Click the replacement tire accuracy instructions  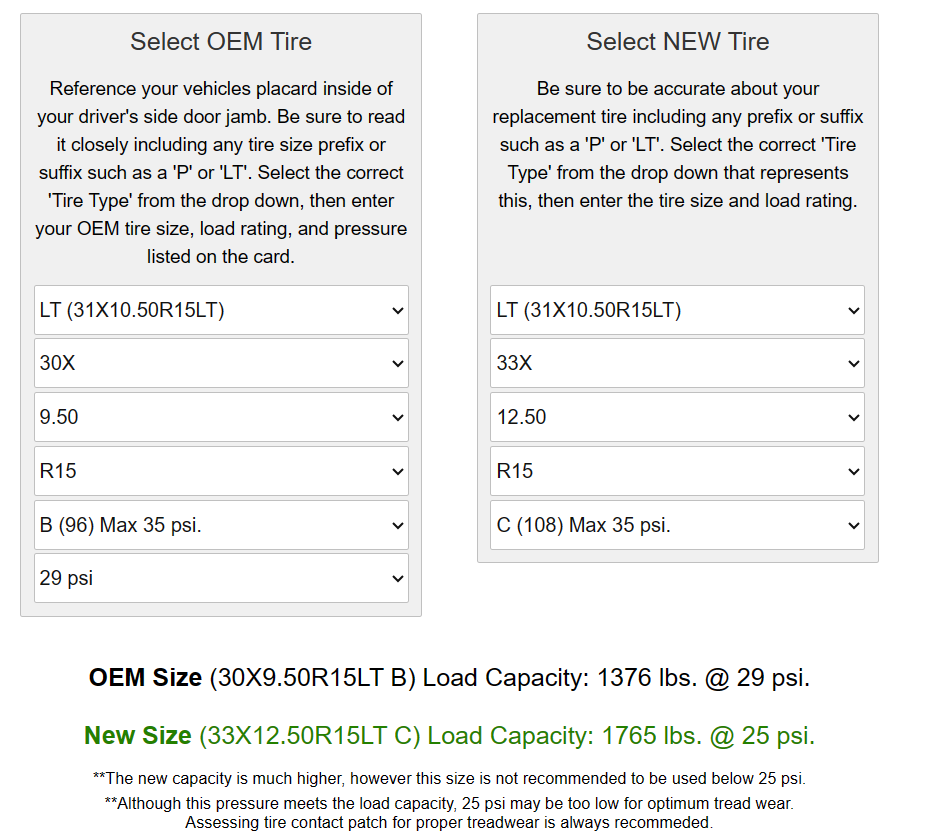(x=677, y=144)
